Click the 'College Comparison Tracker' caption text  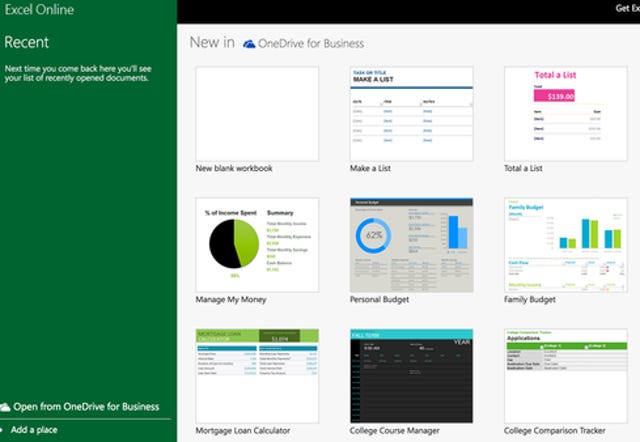point(555,431)
